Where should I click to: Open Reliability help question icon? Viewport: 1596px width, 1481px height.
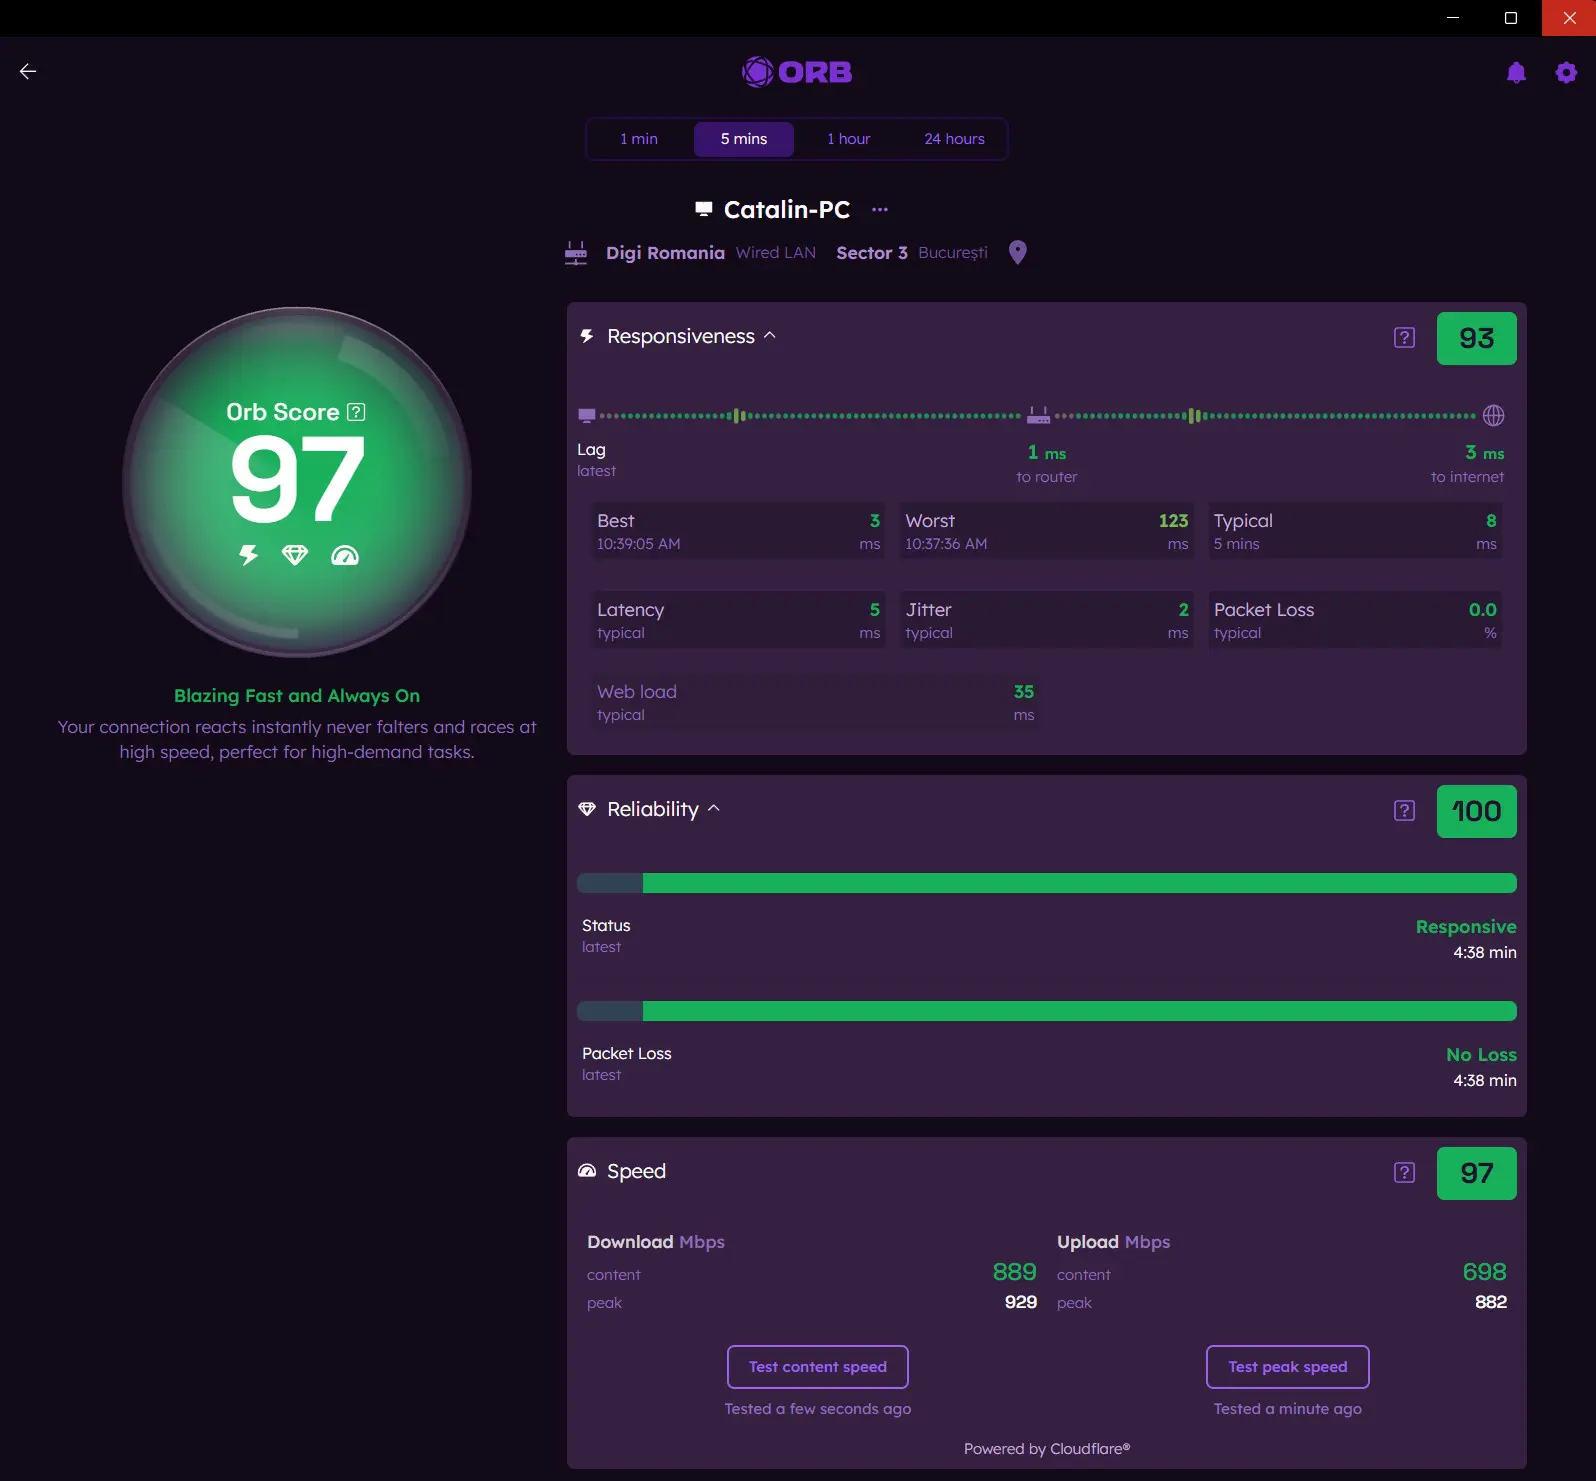(1404, 811)
